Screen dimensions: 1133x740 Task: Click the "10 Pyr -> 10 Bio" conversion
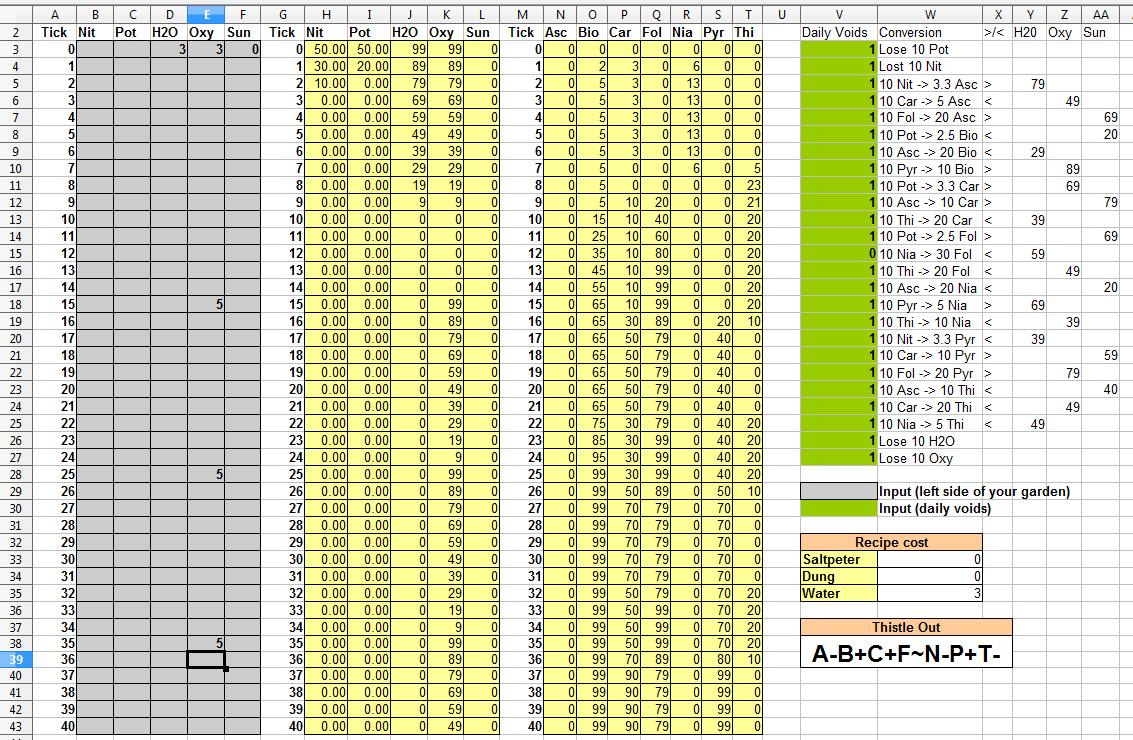click(x=930, y=168)
